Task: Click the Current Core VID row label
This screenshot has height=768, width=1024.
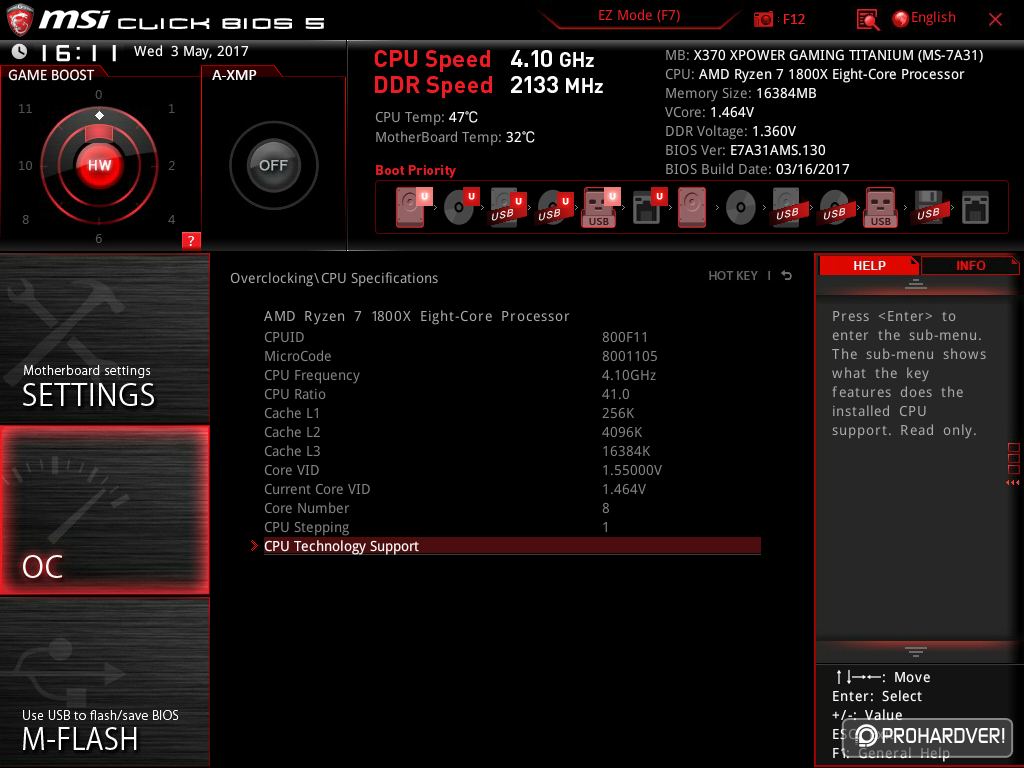Action: (x=317, y=489)
